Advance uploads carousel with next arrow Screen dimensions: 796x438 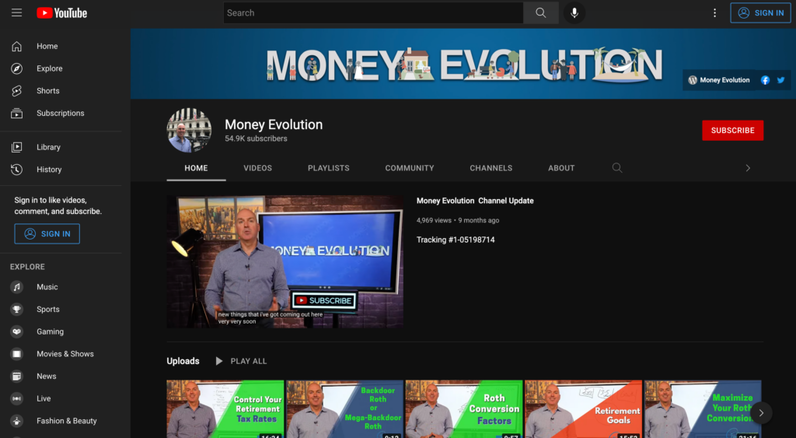[x=761, y=413]
